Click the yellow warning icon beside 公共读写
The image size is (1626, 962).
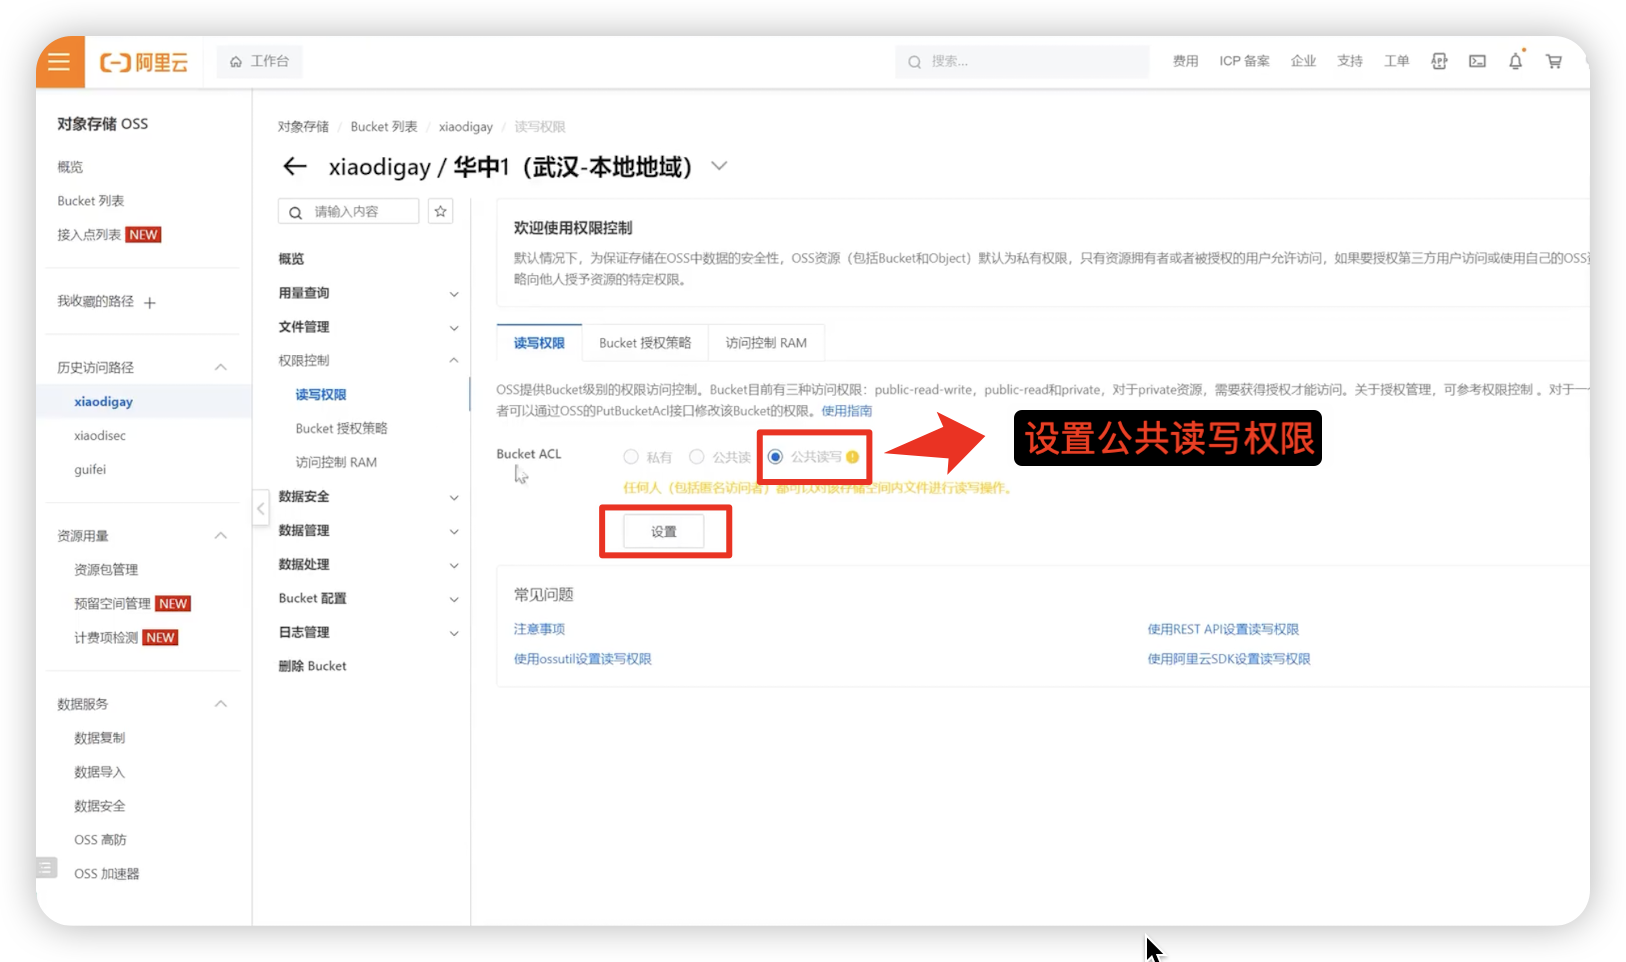(x=852, y=457)
